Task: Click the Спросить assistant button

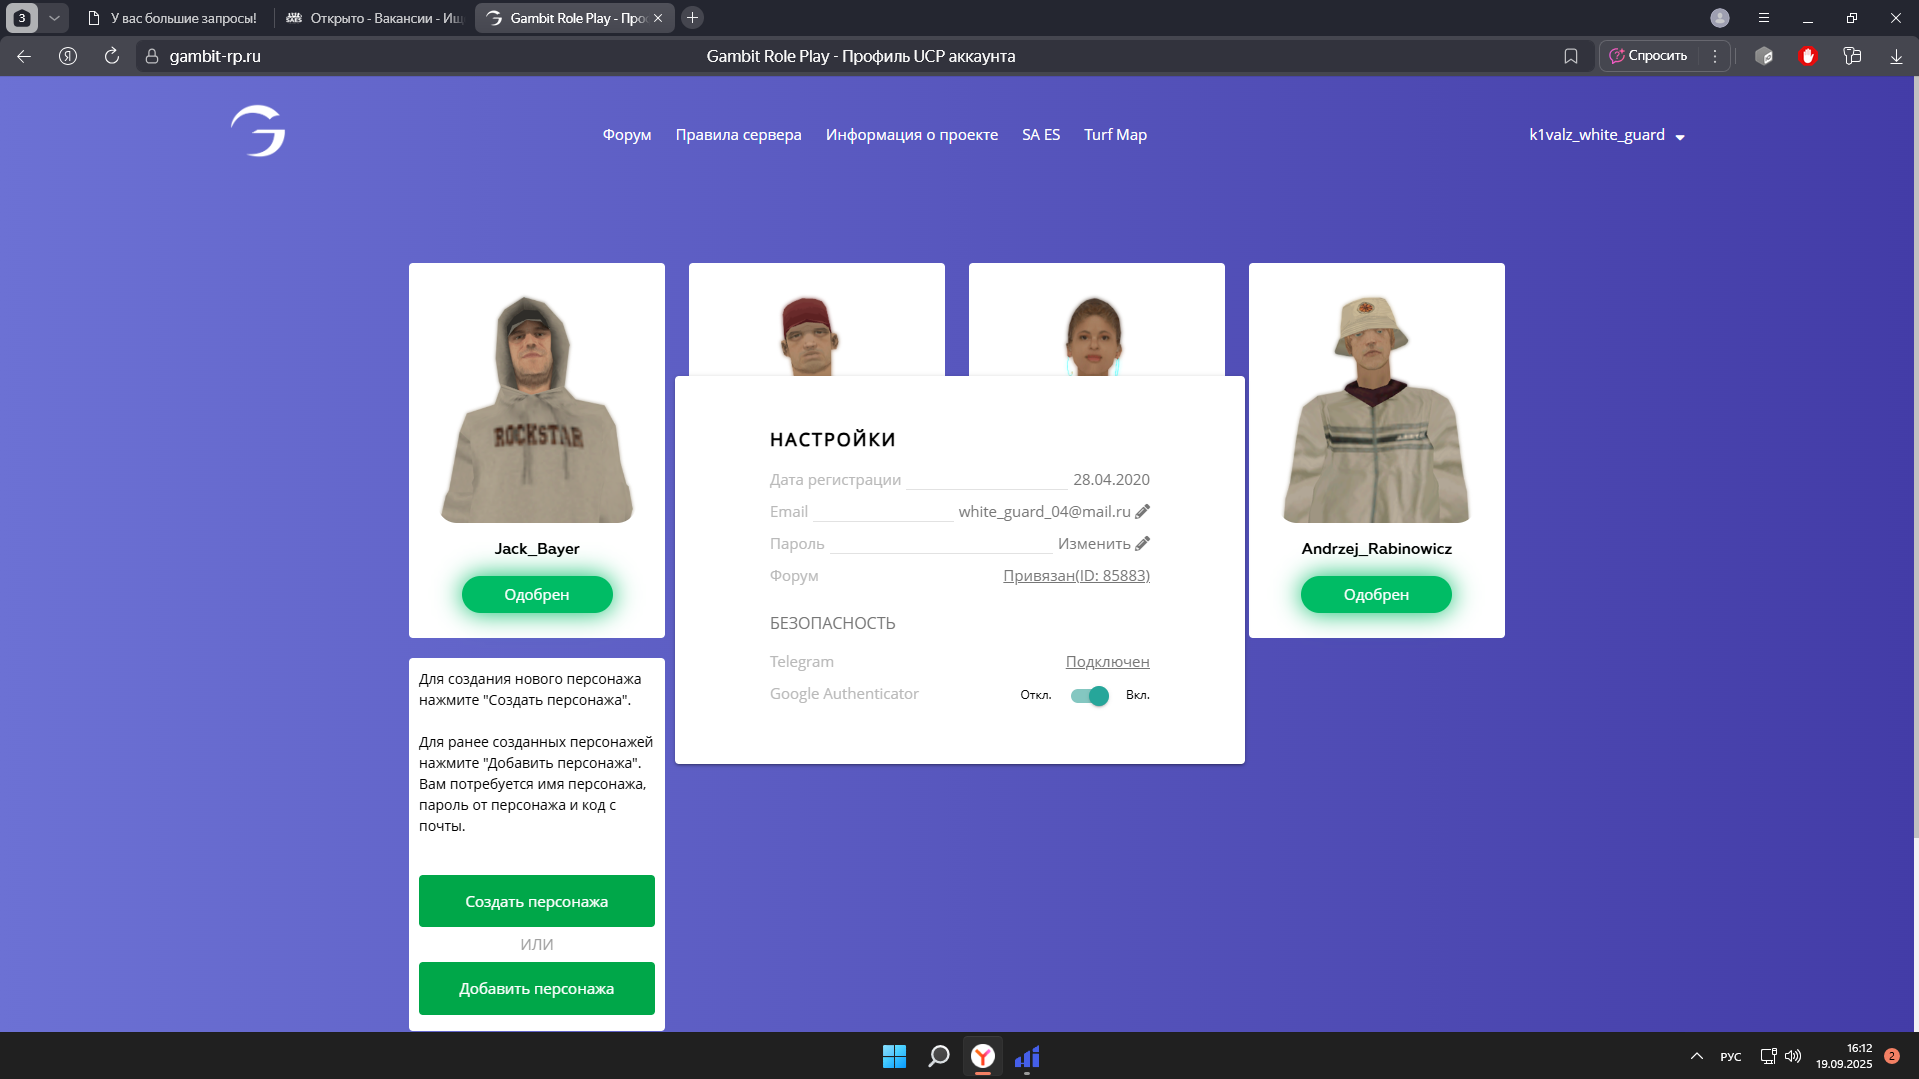Action: 1648,56
